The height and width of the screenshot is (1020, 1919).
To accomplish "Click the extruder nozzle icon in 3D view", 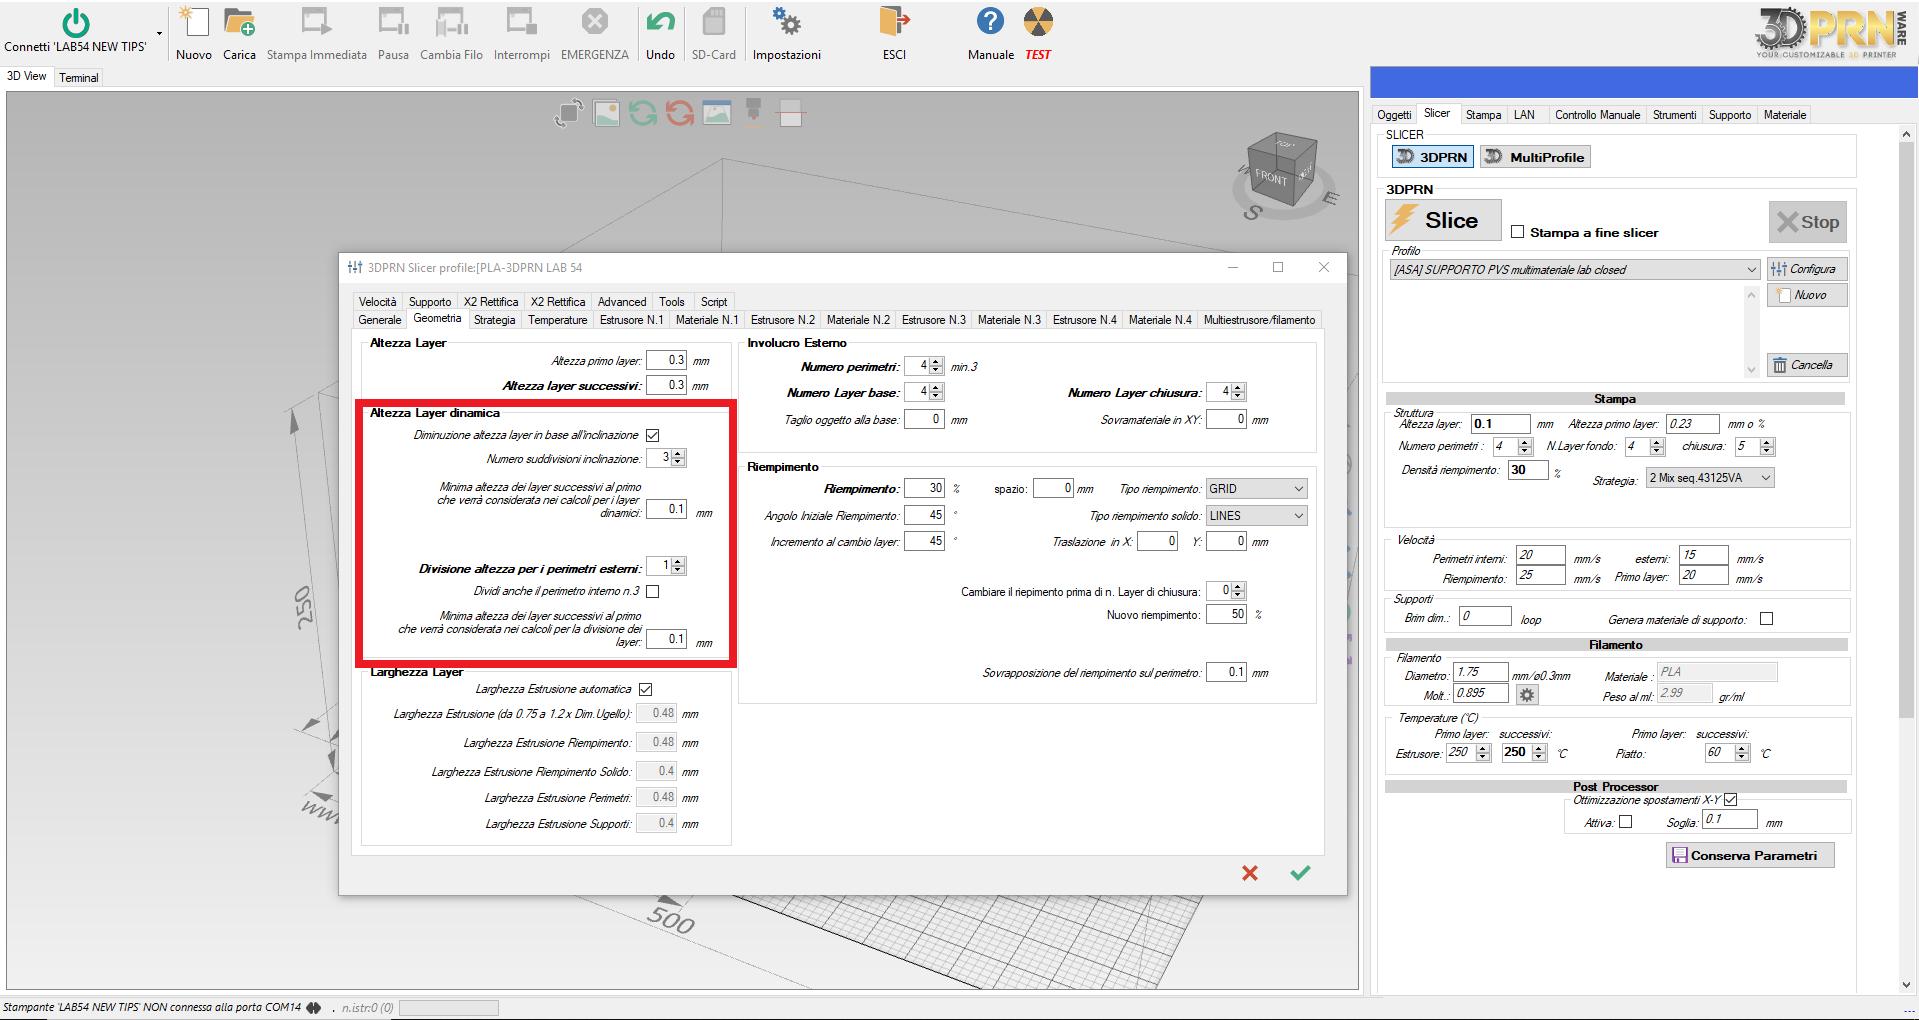I will pos(754,110).
